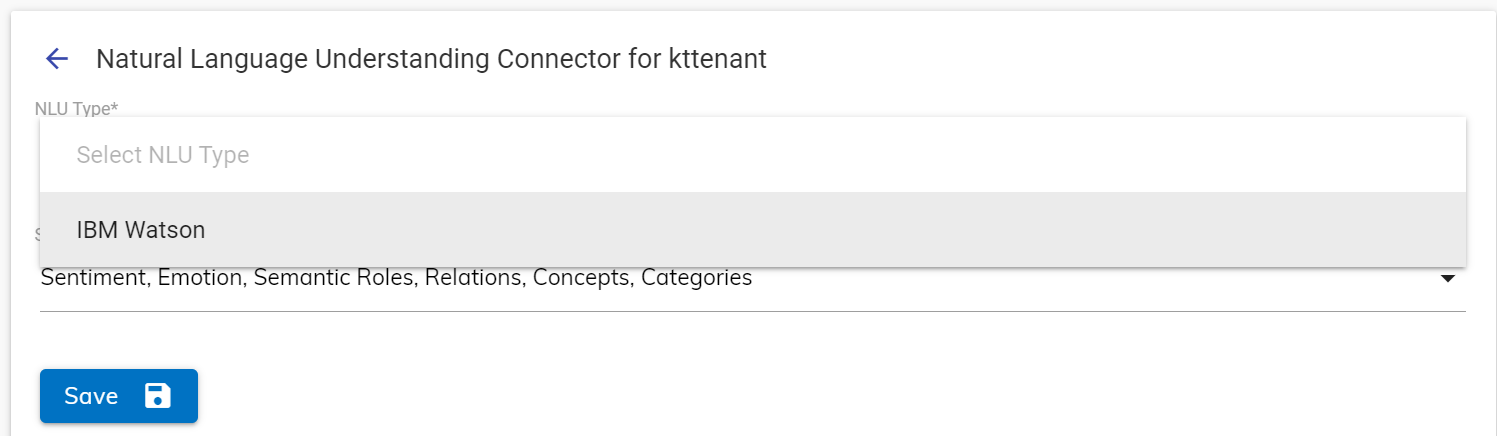This screenshot has width=1497, height=436.
Task: Click the 'Concepts, Categories' text in the features field
Action: pyautogui.click(x=642, y=278)
